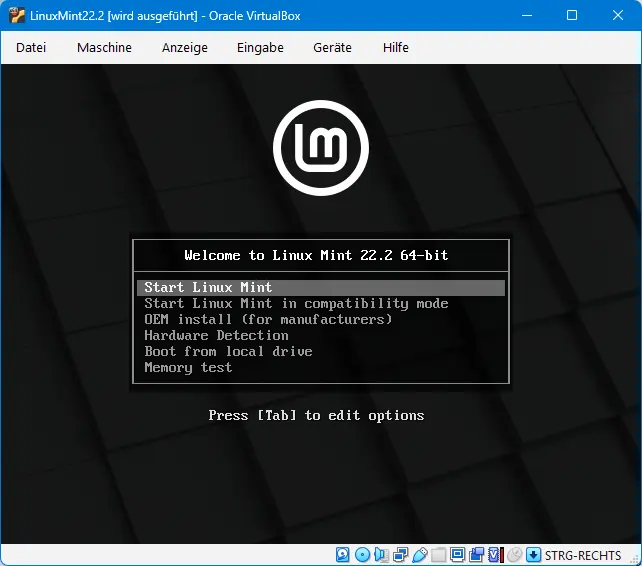Screen dimensions: 642x566
Task: Select Start Linux Mint boot entry
Action: 321,288
